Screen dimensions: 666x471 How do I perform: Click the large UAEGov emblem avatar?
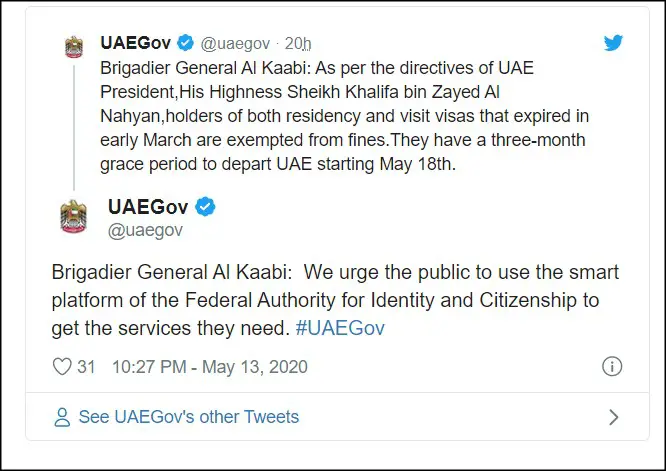[x=73, y=217]
